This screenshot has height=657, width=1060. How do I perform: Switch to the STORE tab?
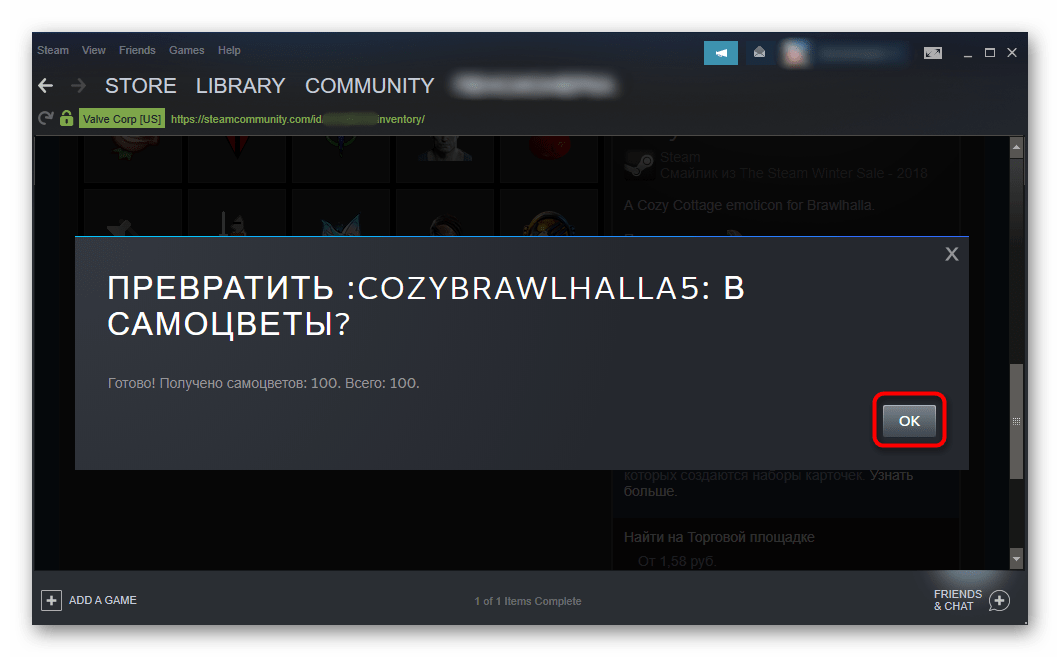[x=141, y=86]
